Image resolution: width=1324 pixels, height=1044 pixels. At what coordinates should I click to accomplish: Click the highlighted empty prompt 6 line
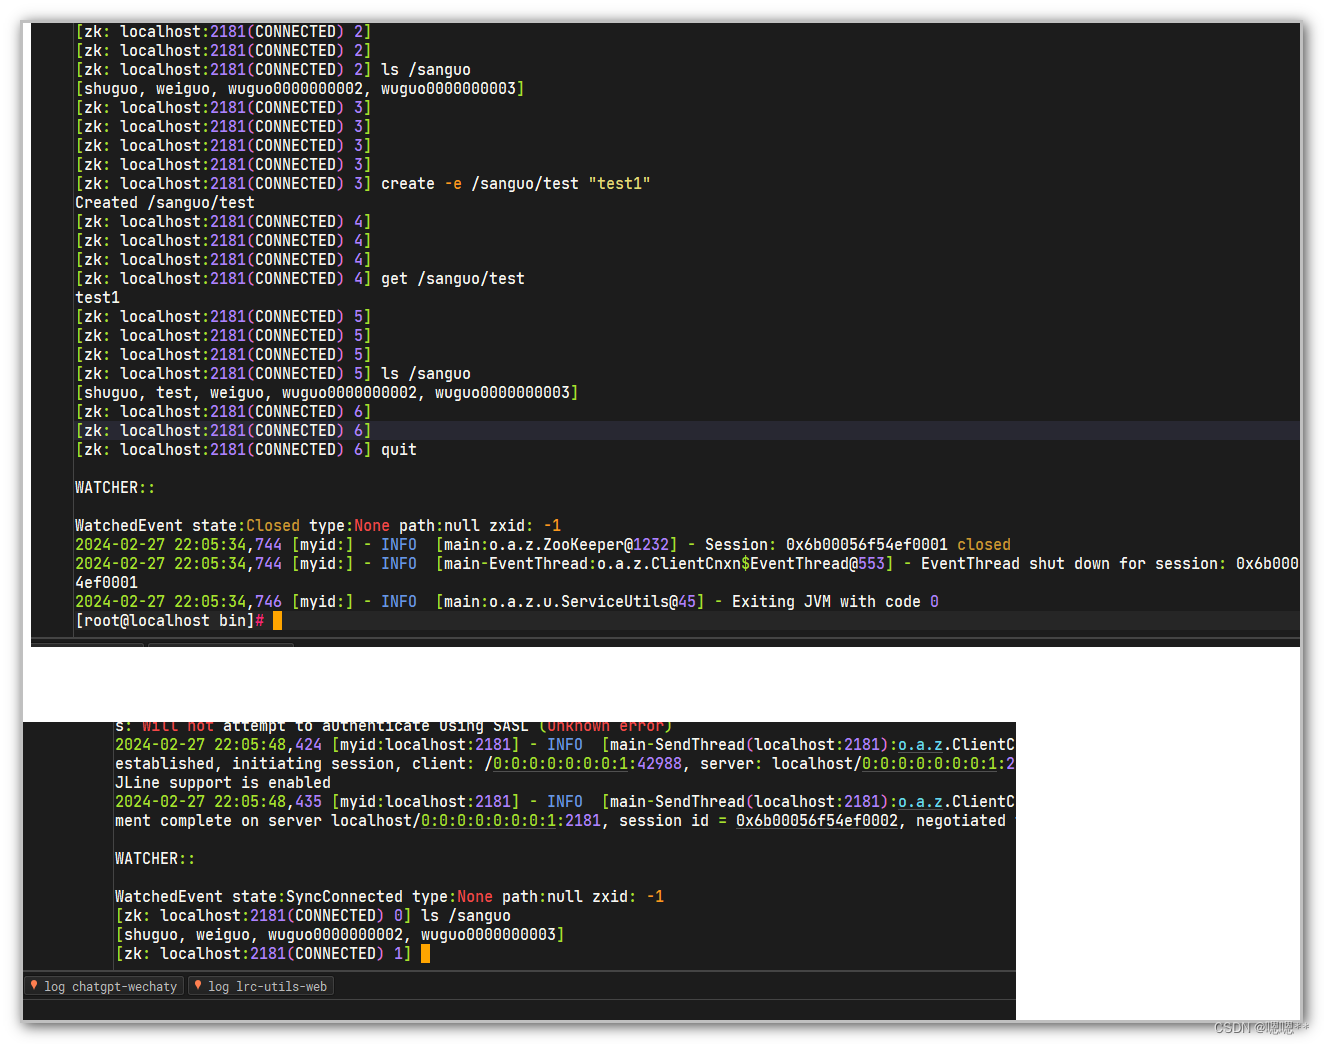click(x=687, y=431)
